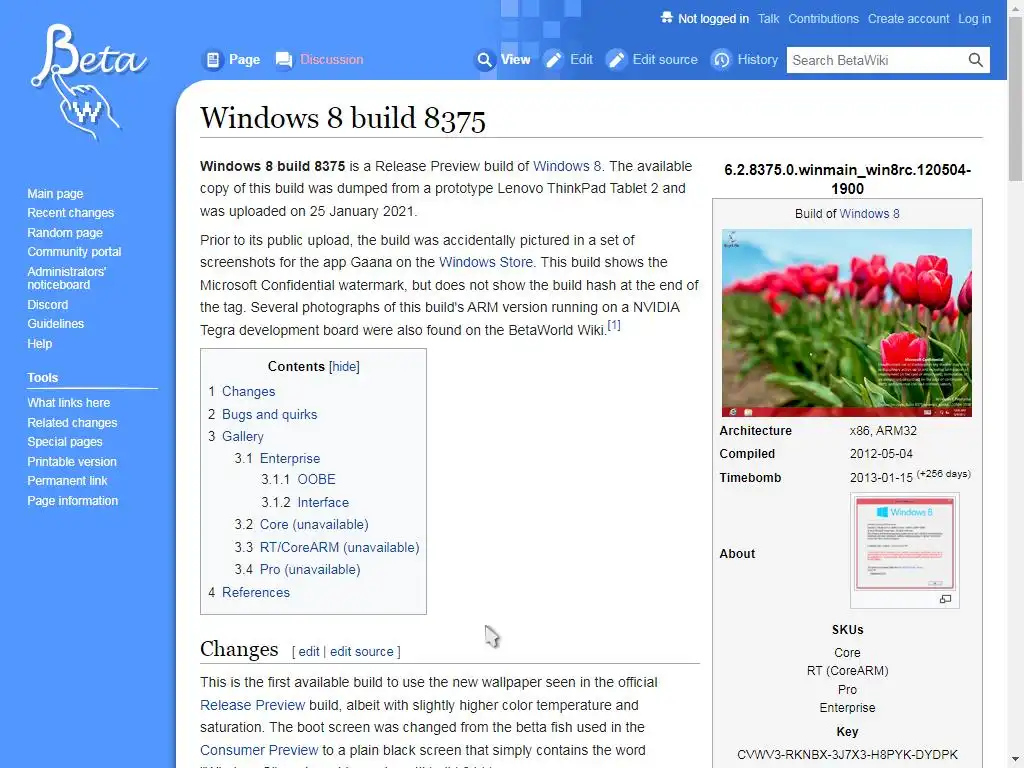Jump to Pro (unavailable) subsection
Image resolution: width=1024 pixels, height=768 pixels.
[310, 569]
